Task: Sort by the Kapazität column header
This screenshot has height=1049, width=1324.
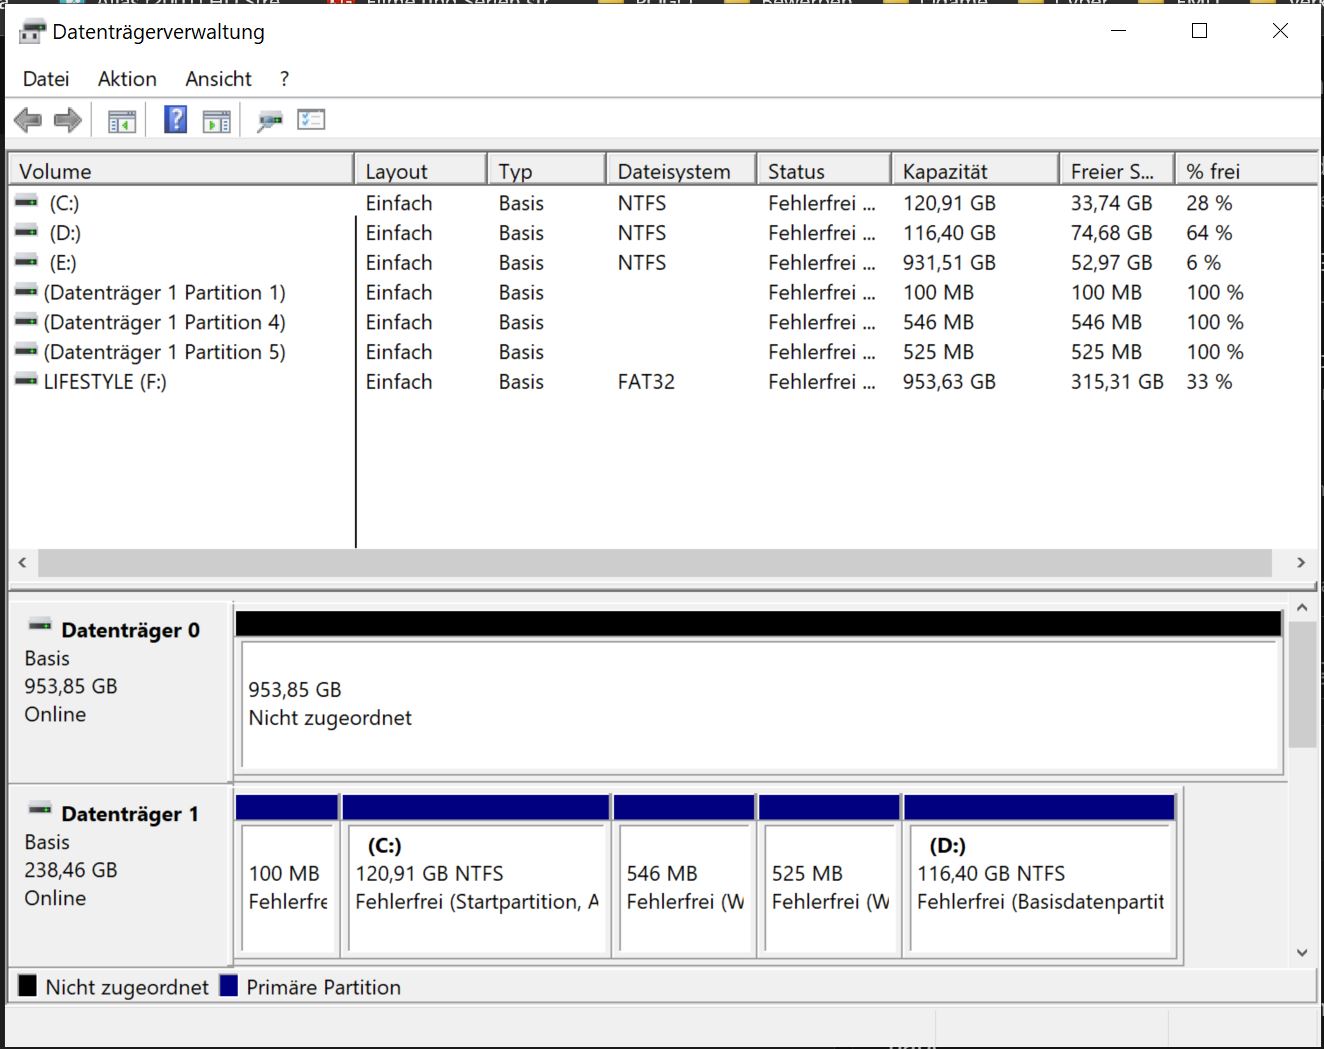Action: coord(976,171)
